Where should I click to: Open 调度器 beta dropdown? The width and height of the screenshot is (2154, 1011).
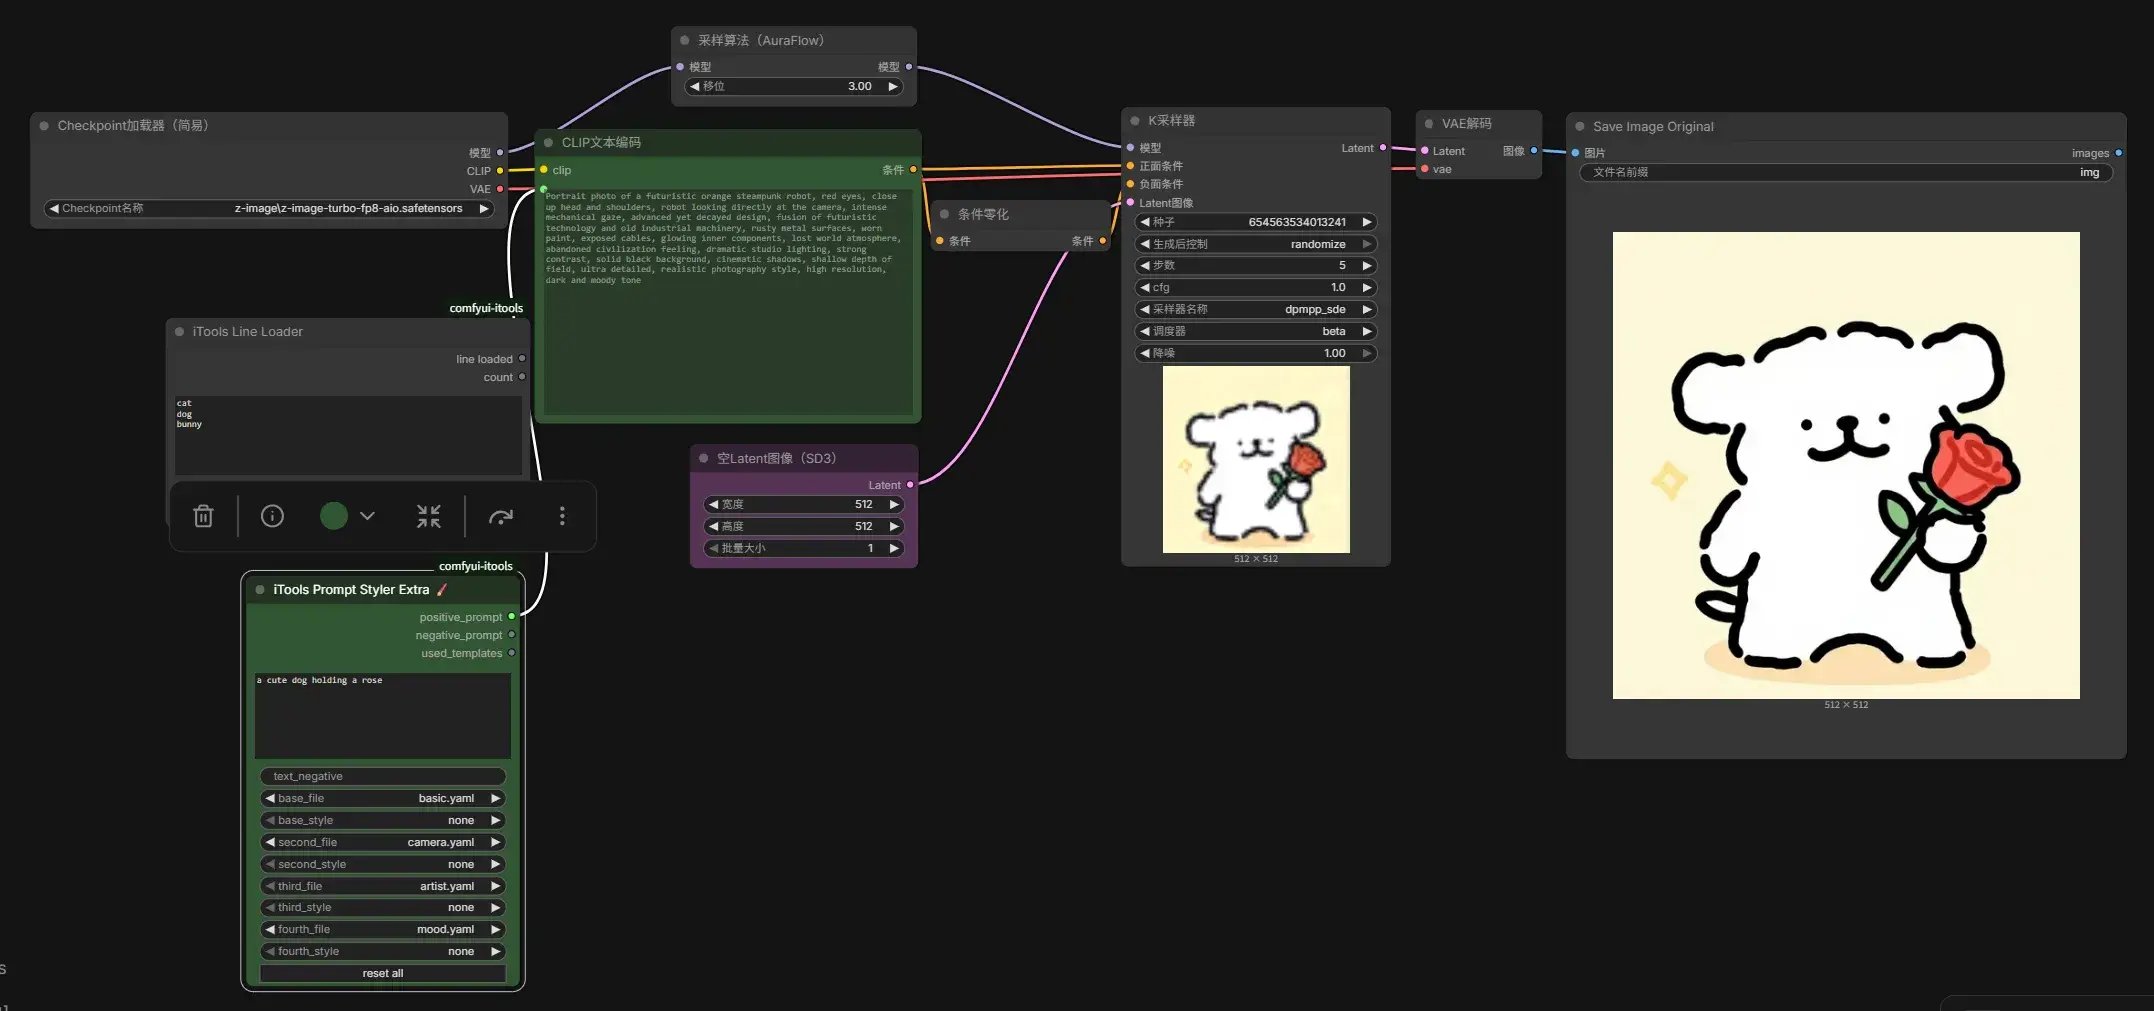tap(1256, 331)
